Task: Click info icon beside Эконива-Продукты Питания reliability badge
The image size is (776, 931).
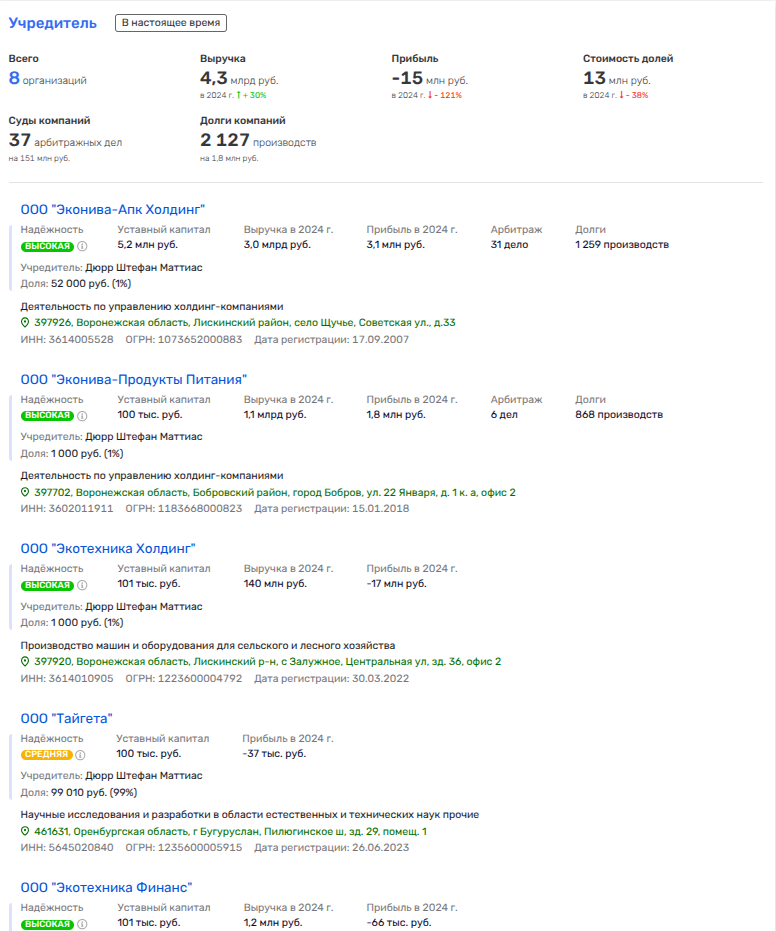Action: click(x=83, y=415)
